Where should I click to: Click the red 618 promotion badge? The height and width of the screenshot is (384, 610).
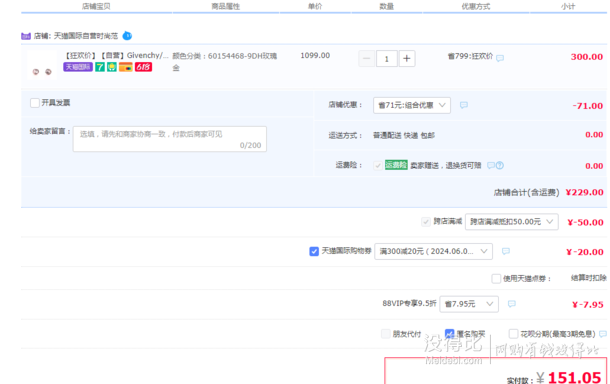coord(143,67)
